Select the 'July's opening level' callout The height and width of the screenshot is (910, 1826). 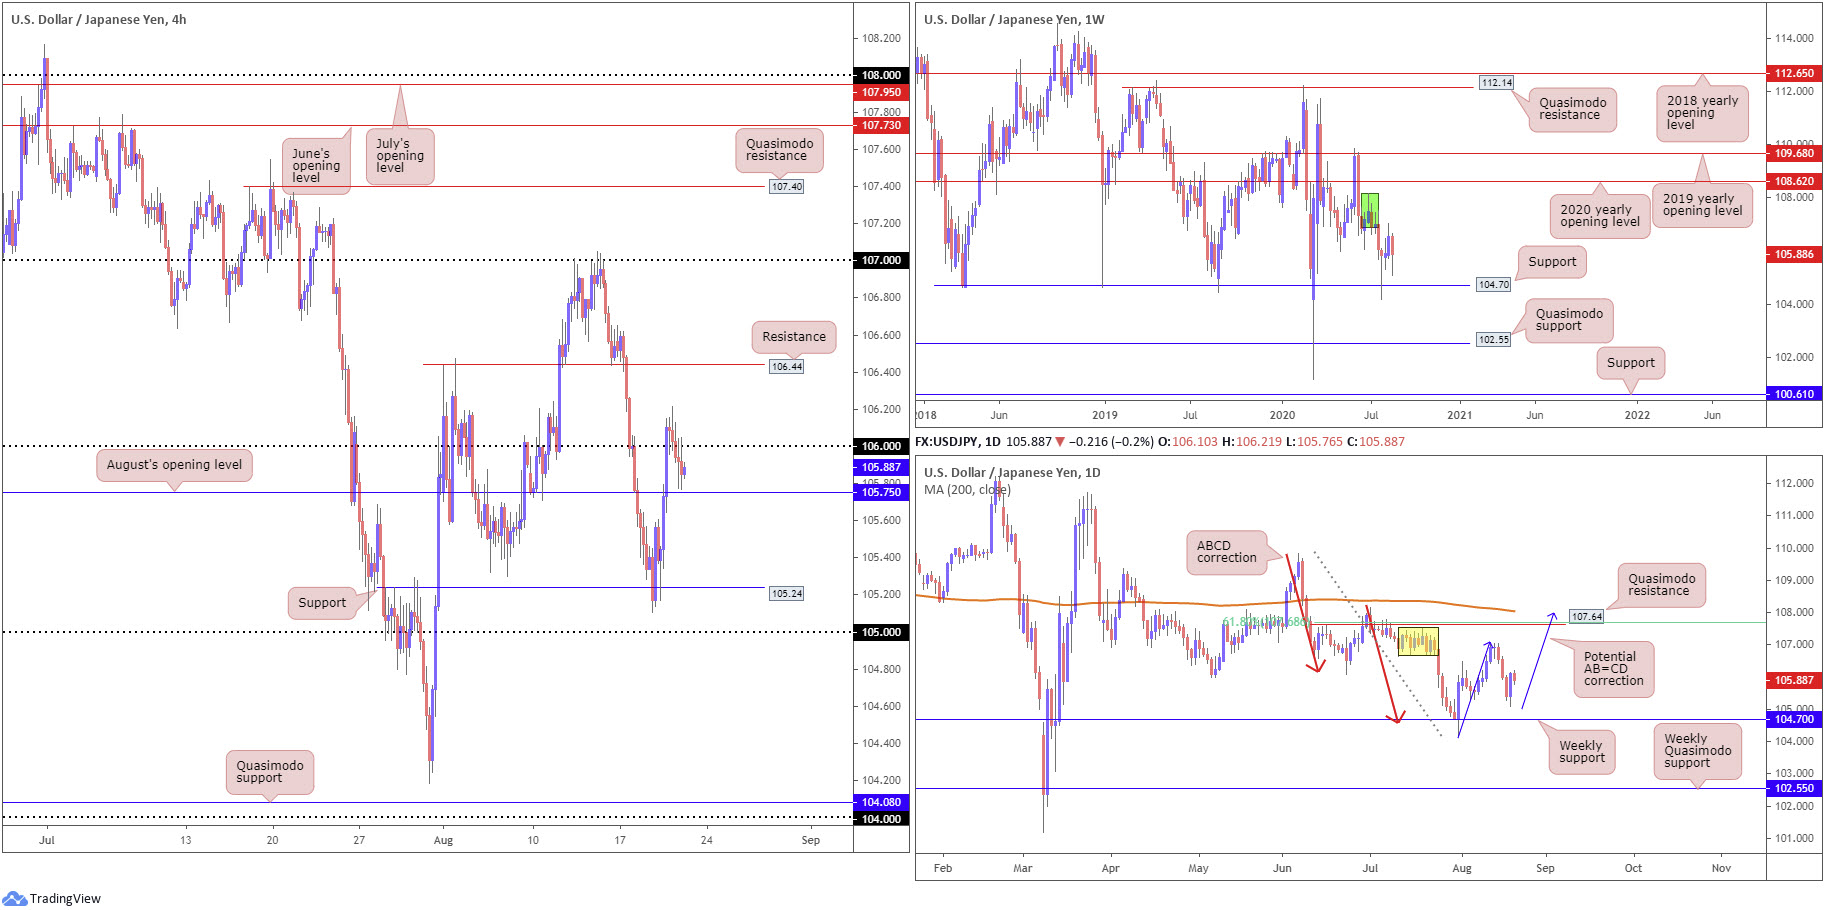point(400,156)
